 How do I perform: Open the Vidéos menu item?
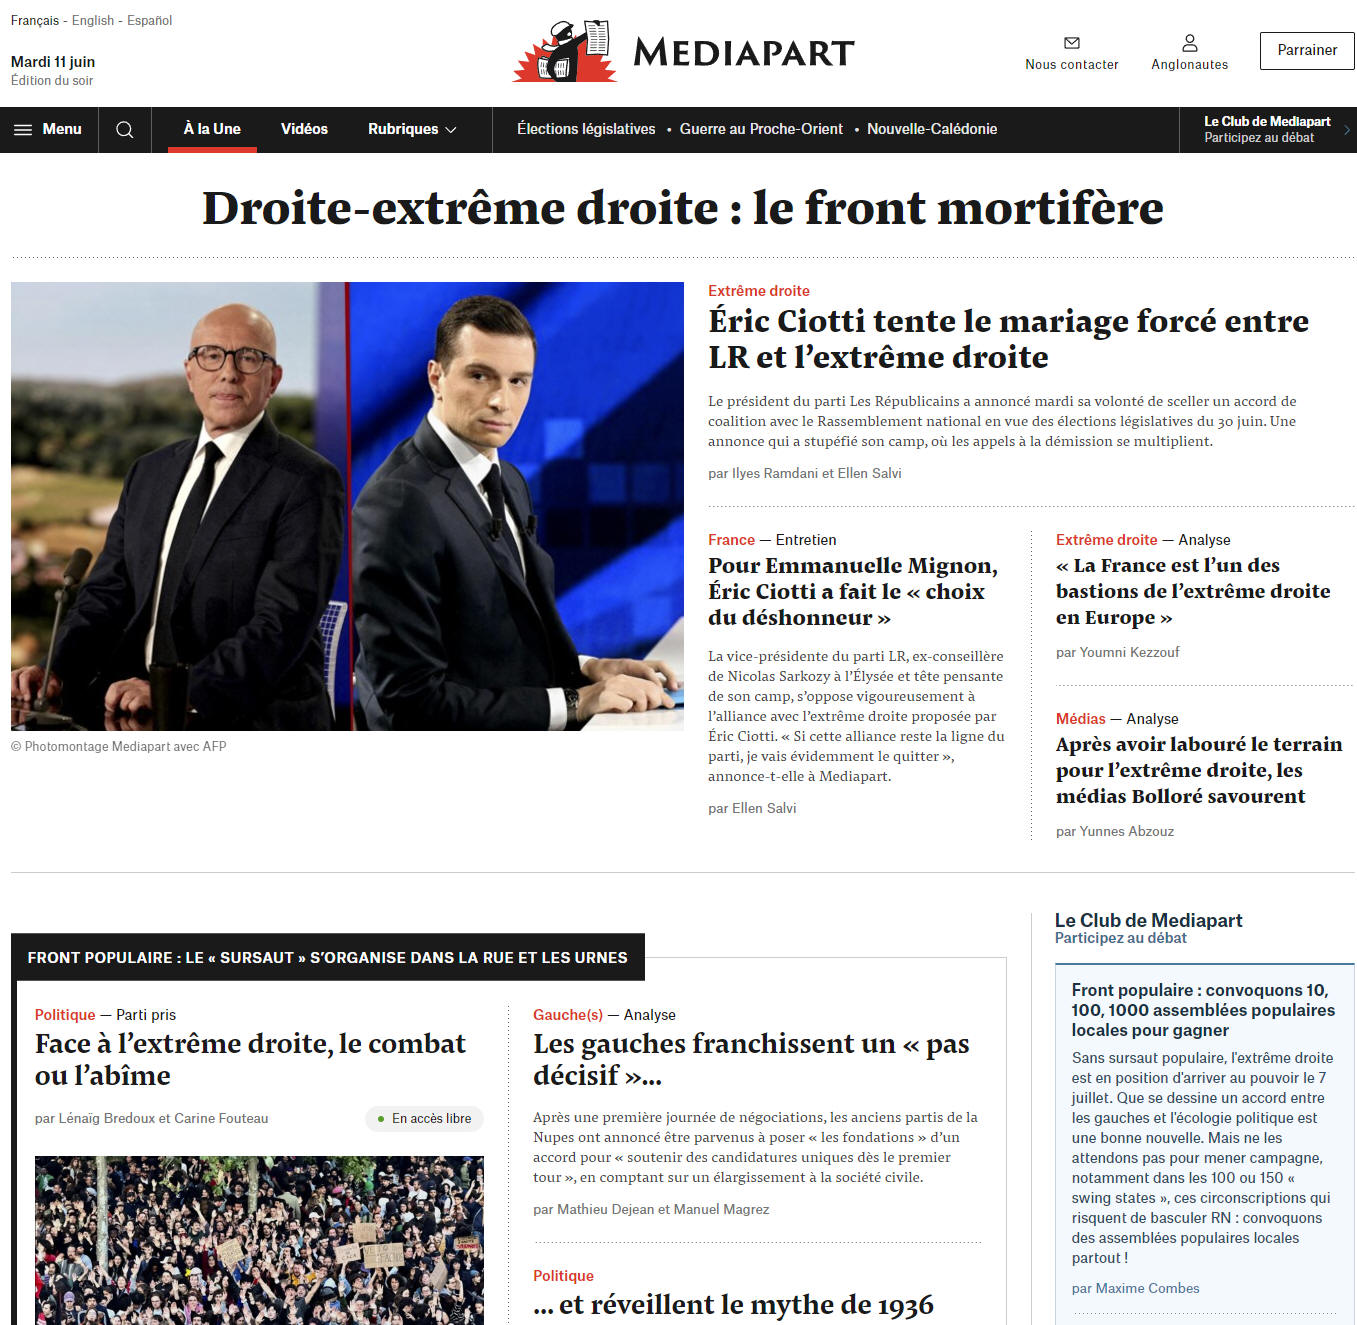(x=304, y=130)
